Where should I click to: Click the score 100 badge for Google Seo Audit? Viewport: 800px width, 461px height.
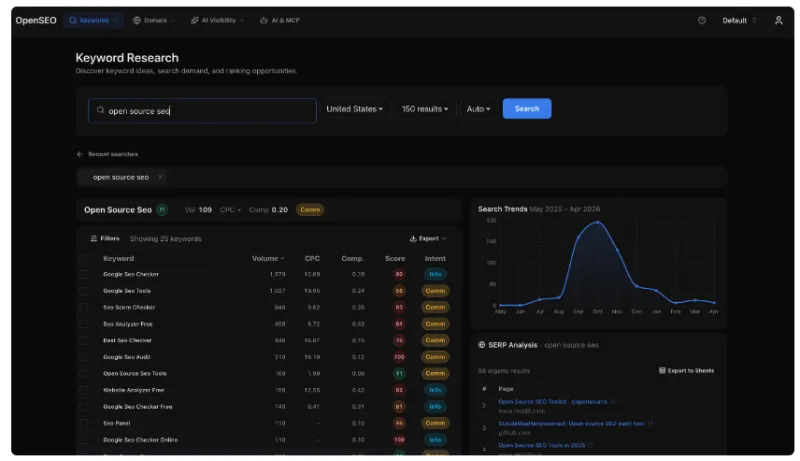tap(399, 357)
